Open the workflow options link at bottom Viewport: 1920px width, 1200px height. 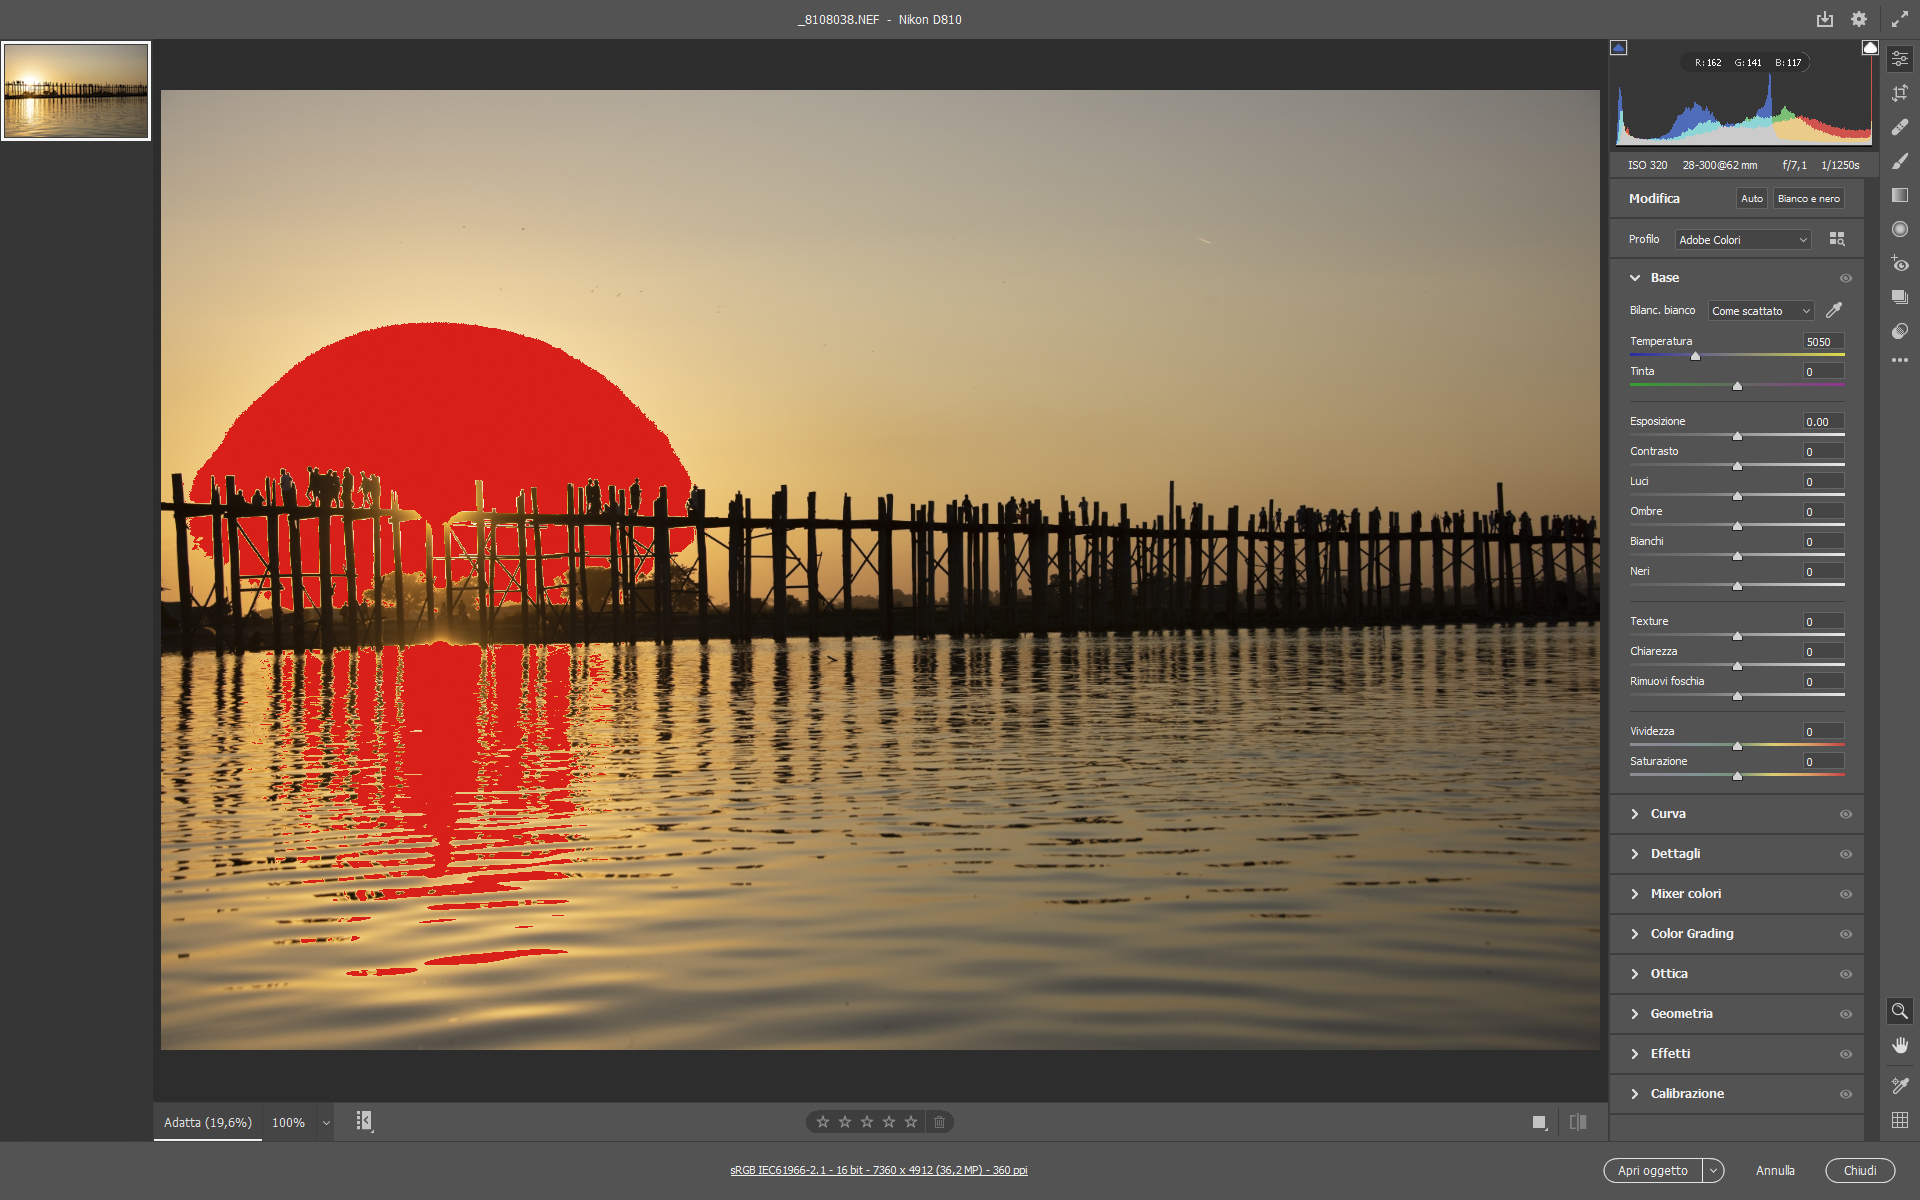[x=878, y=1170]
